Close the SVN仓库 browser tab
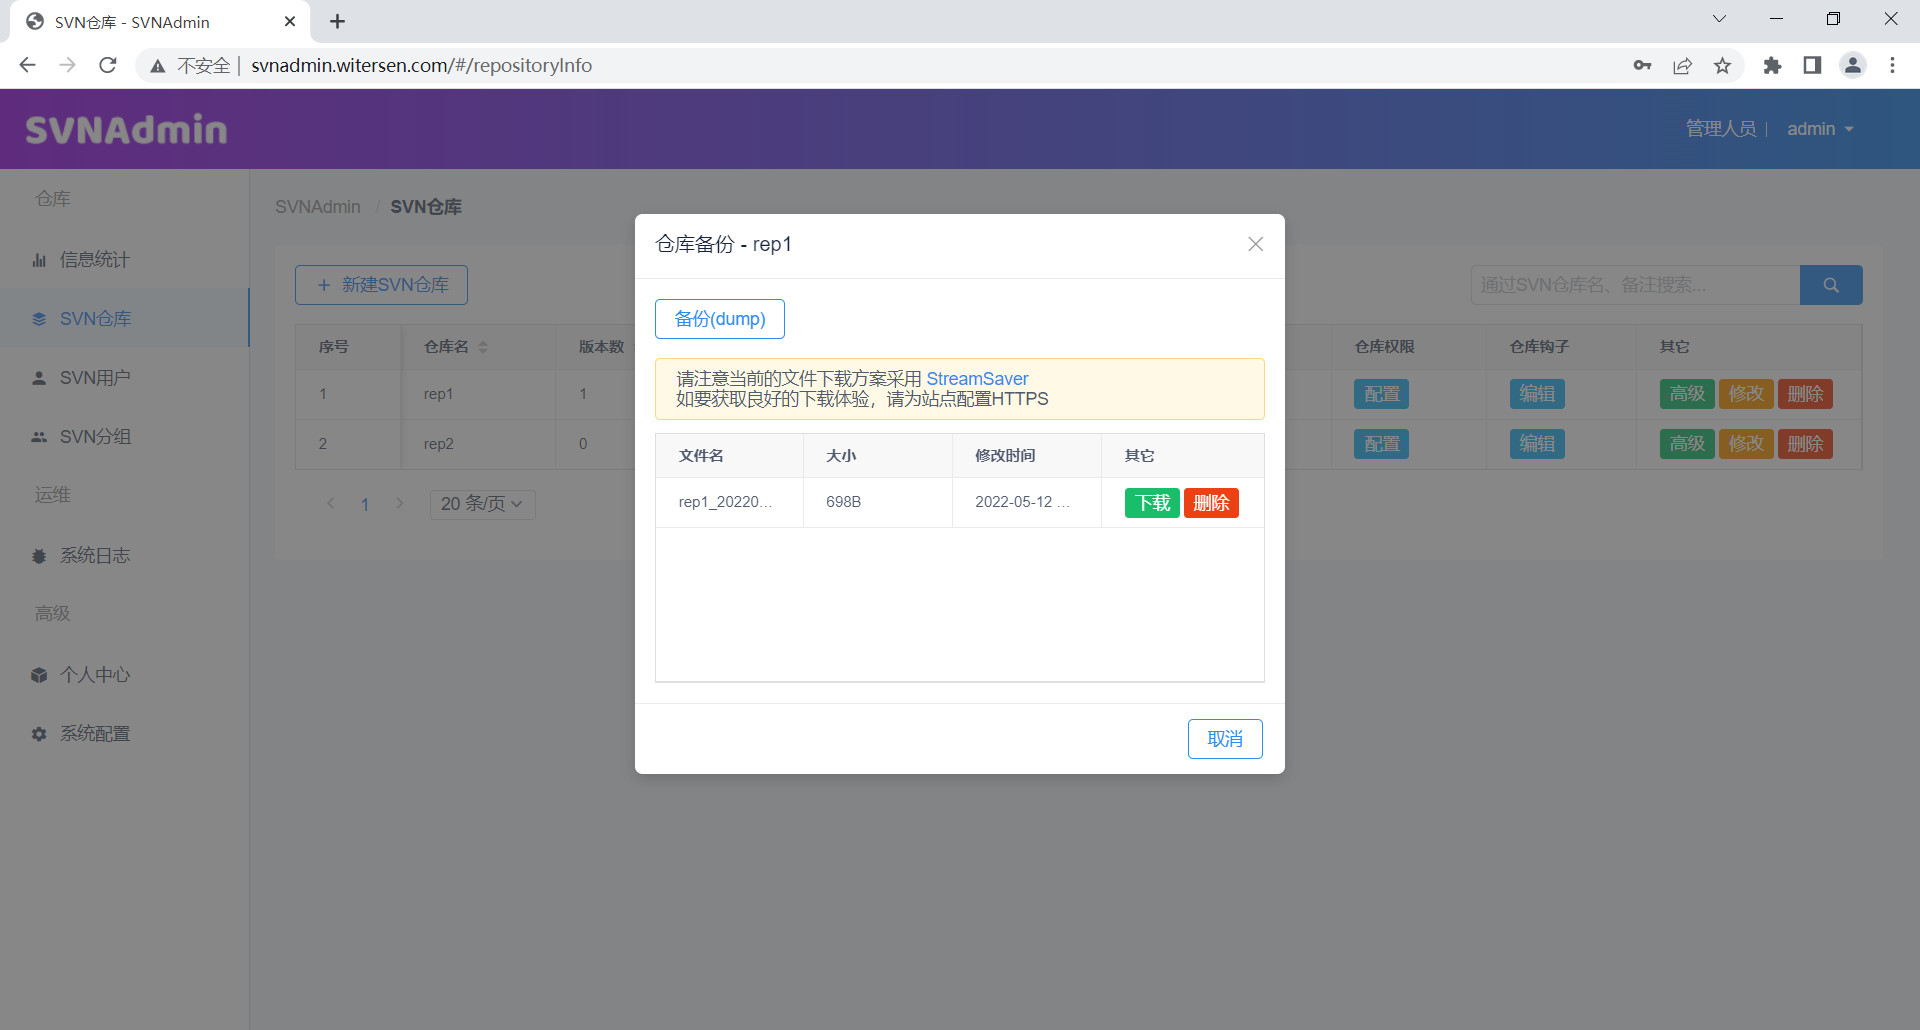 coord(290,21)
